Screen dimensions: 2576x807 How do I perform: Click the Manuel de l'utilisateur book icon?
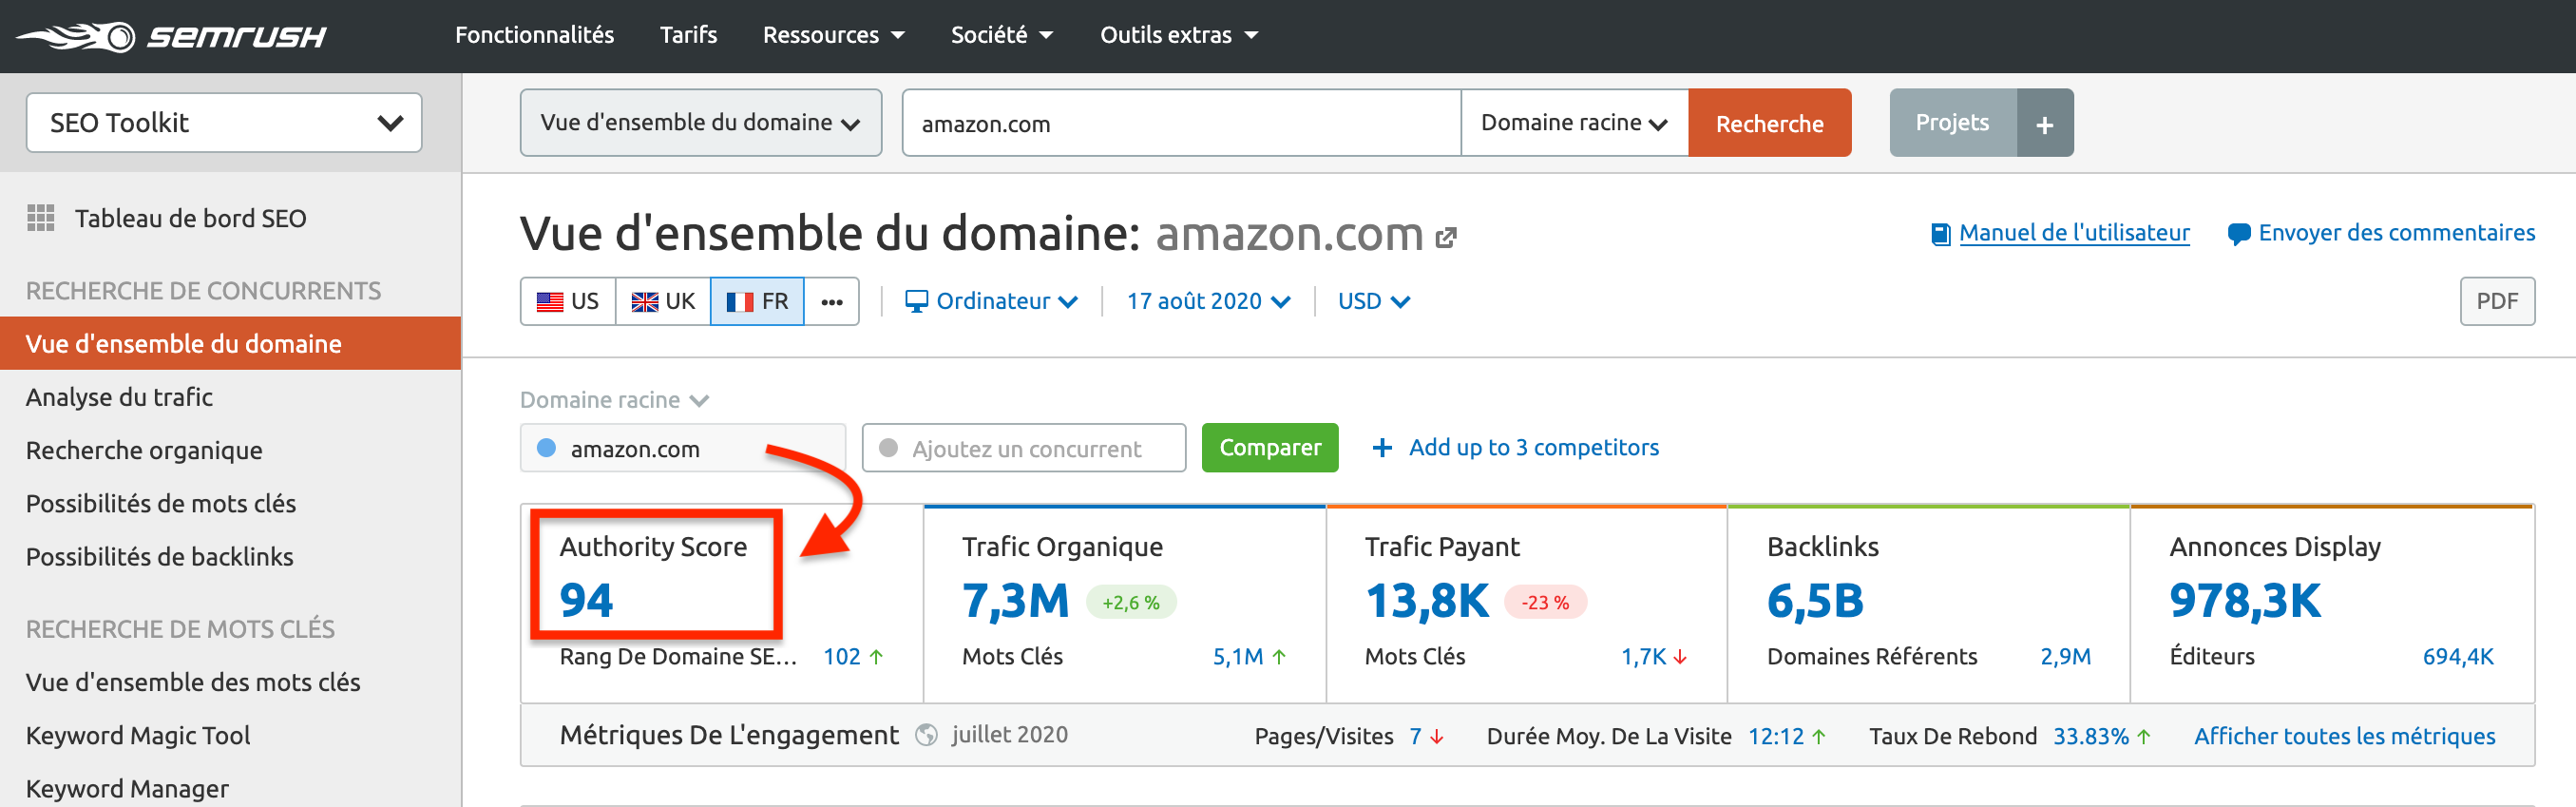click(1940, 234)
